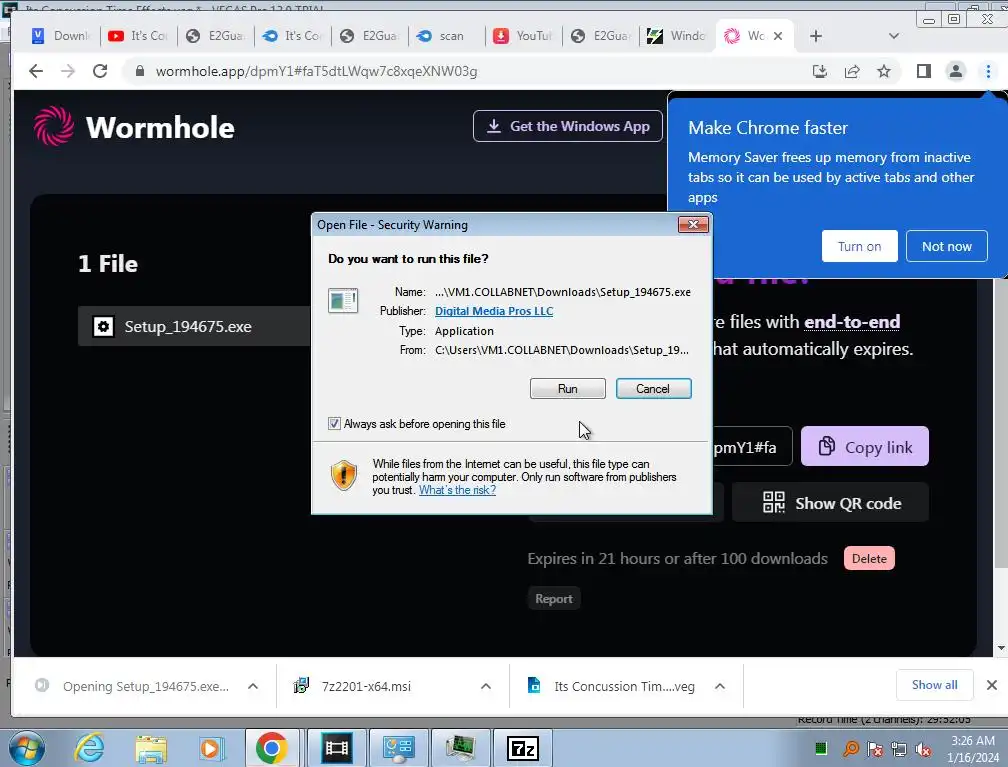Click the browser forward arrow
The image size is (1008, 767).
(68, 71)
